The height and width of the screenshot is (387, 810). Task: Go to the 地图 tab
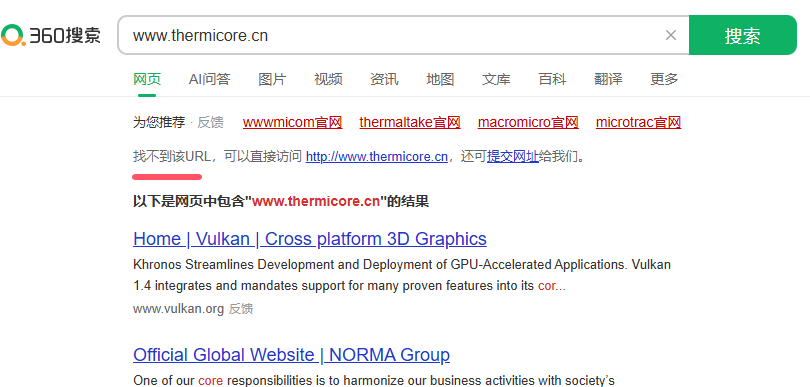click(440, 79)
